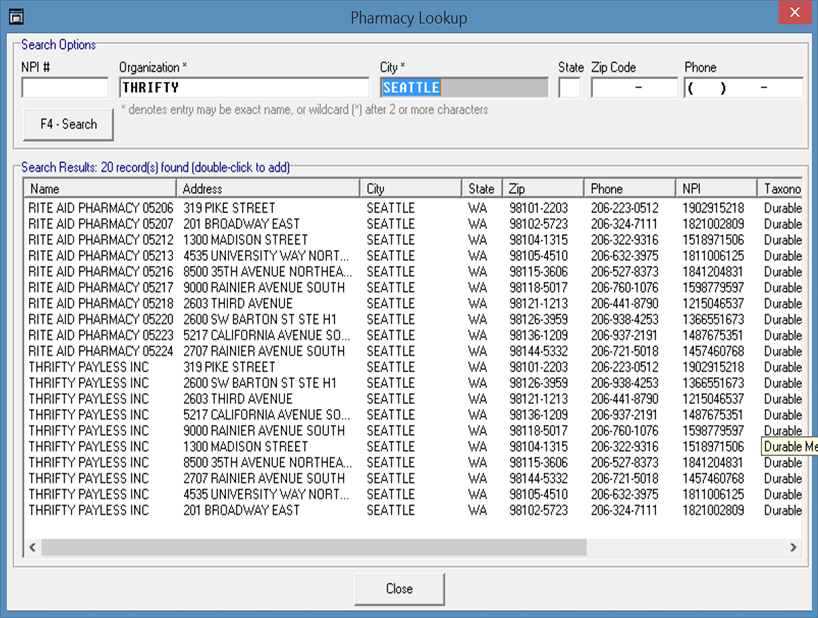This screenshot has height=618, width=818.
Task: Click the Phone number input field
Action: coord(744,88)
